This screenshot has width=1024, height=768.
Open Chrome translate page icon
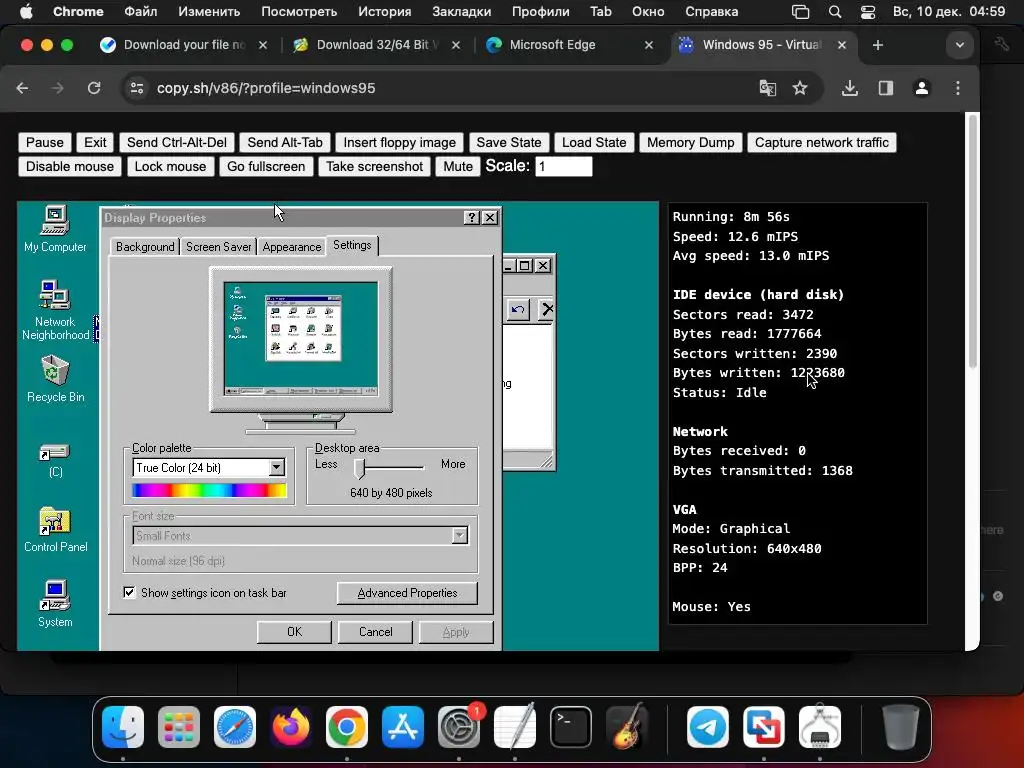767,88
